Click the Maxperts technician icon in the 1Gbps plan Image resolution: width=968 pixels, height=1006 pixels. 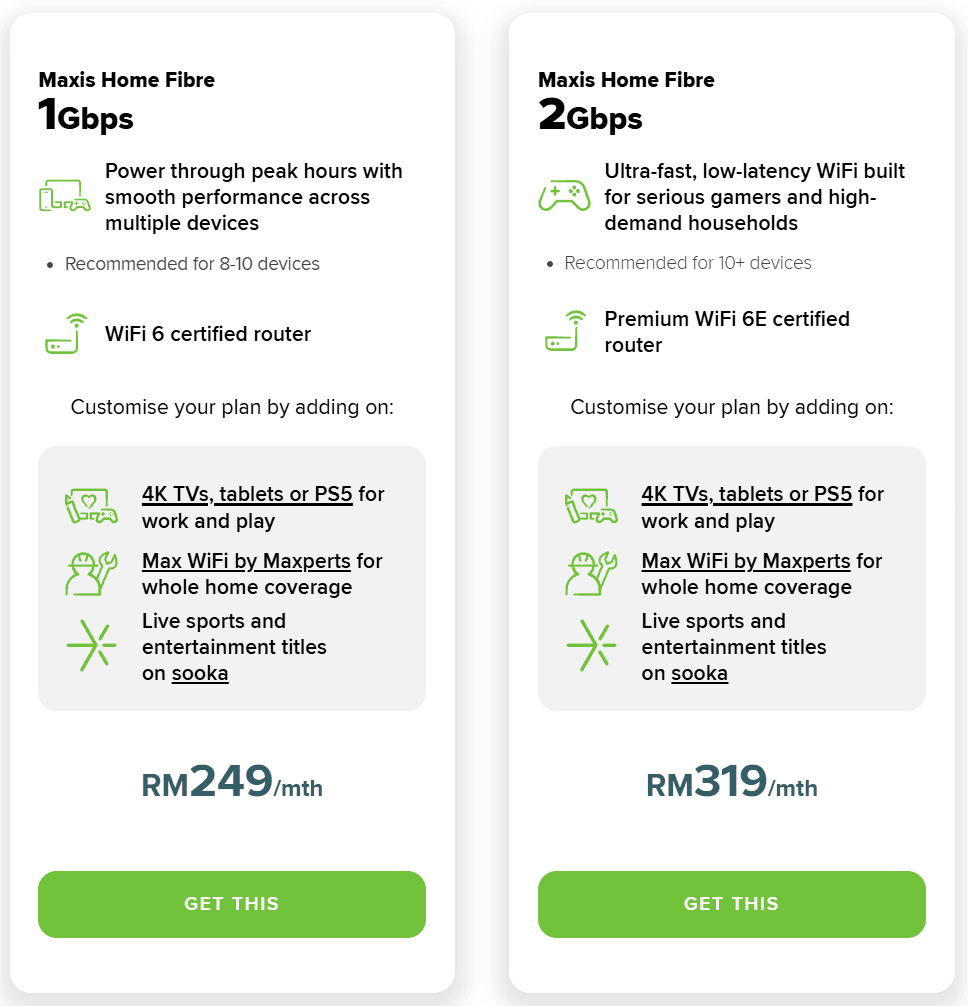91,574
